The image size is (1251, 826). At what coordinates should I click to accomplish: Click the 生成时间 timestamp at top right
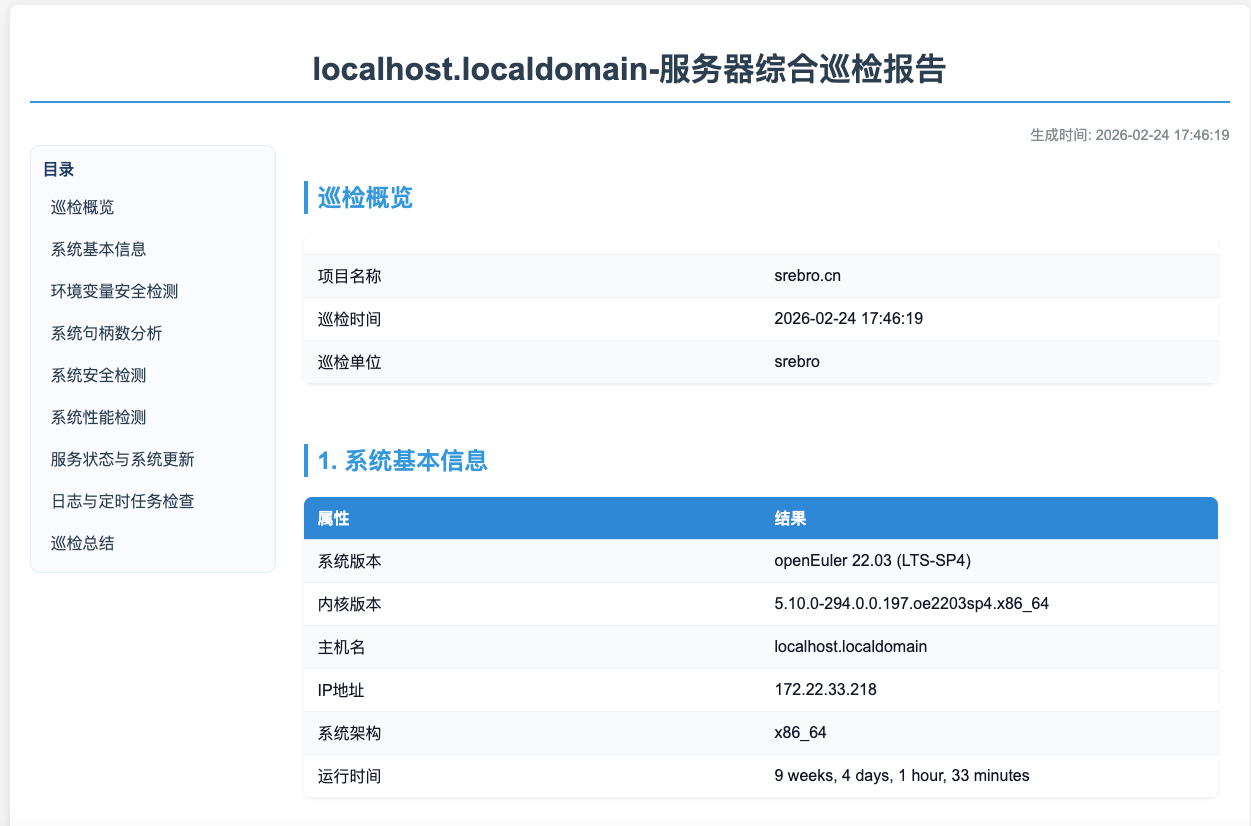pos(1129,134)
